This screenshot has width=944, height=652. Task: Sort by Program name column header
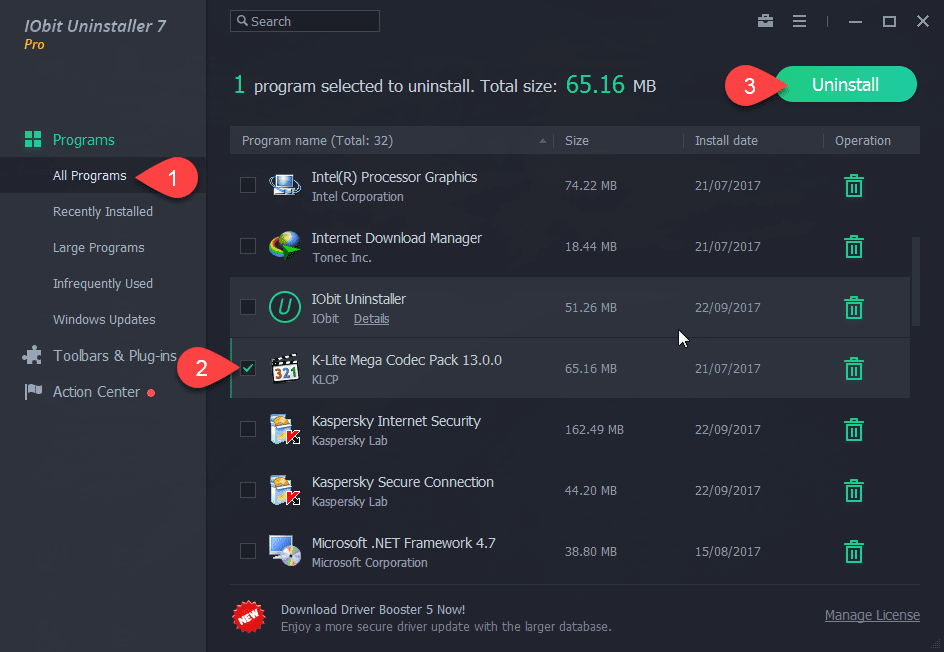pos(391,141)
